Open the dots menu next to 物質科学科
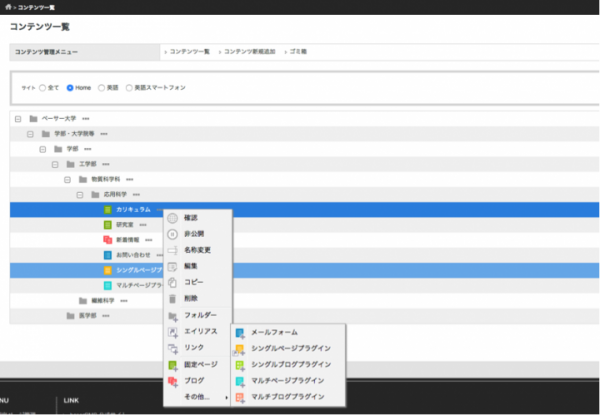Viewport: 600px width, 415px height. (130, 179)
